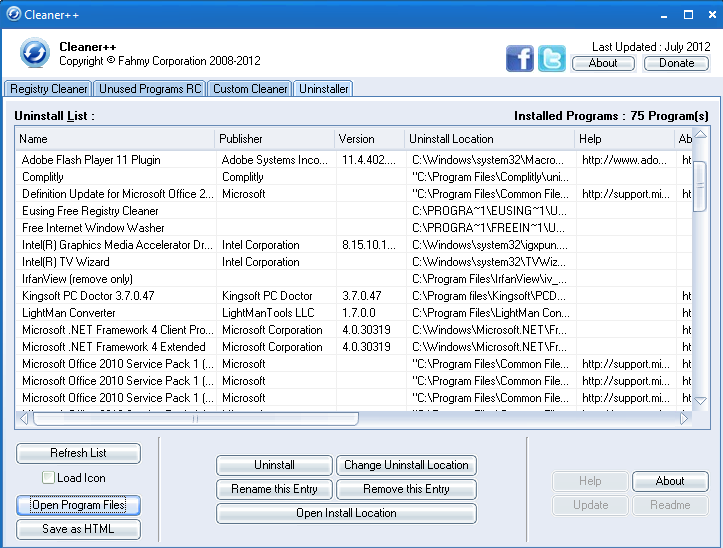Click the greyed Readme button
Screen dimensions: 723x548
pos(670,505)
